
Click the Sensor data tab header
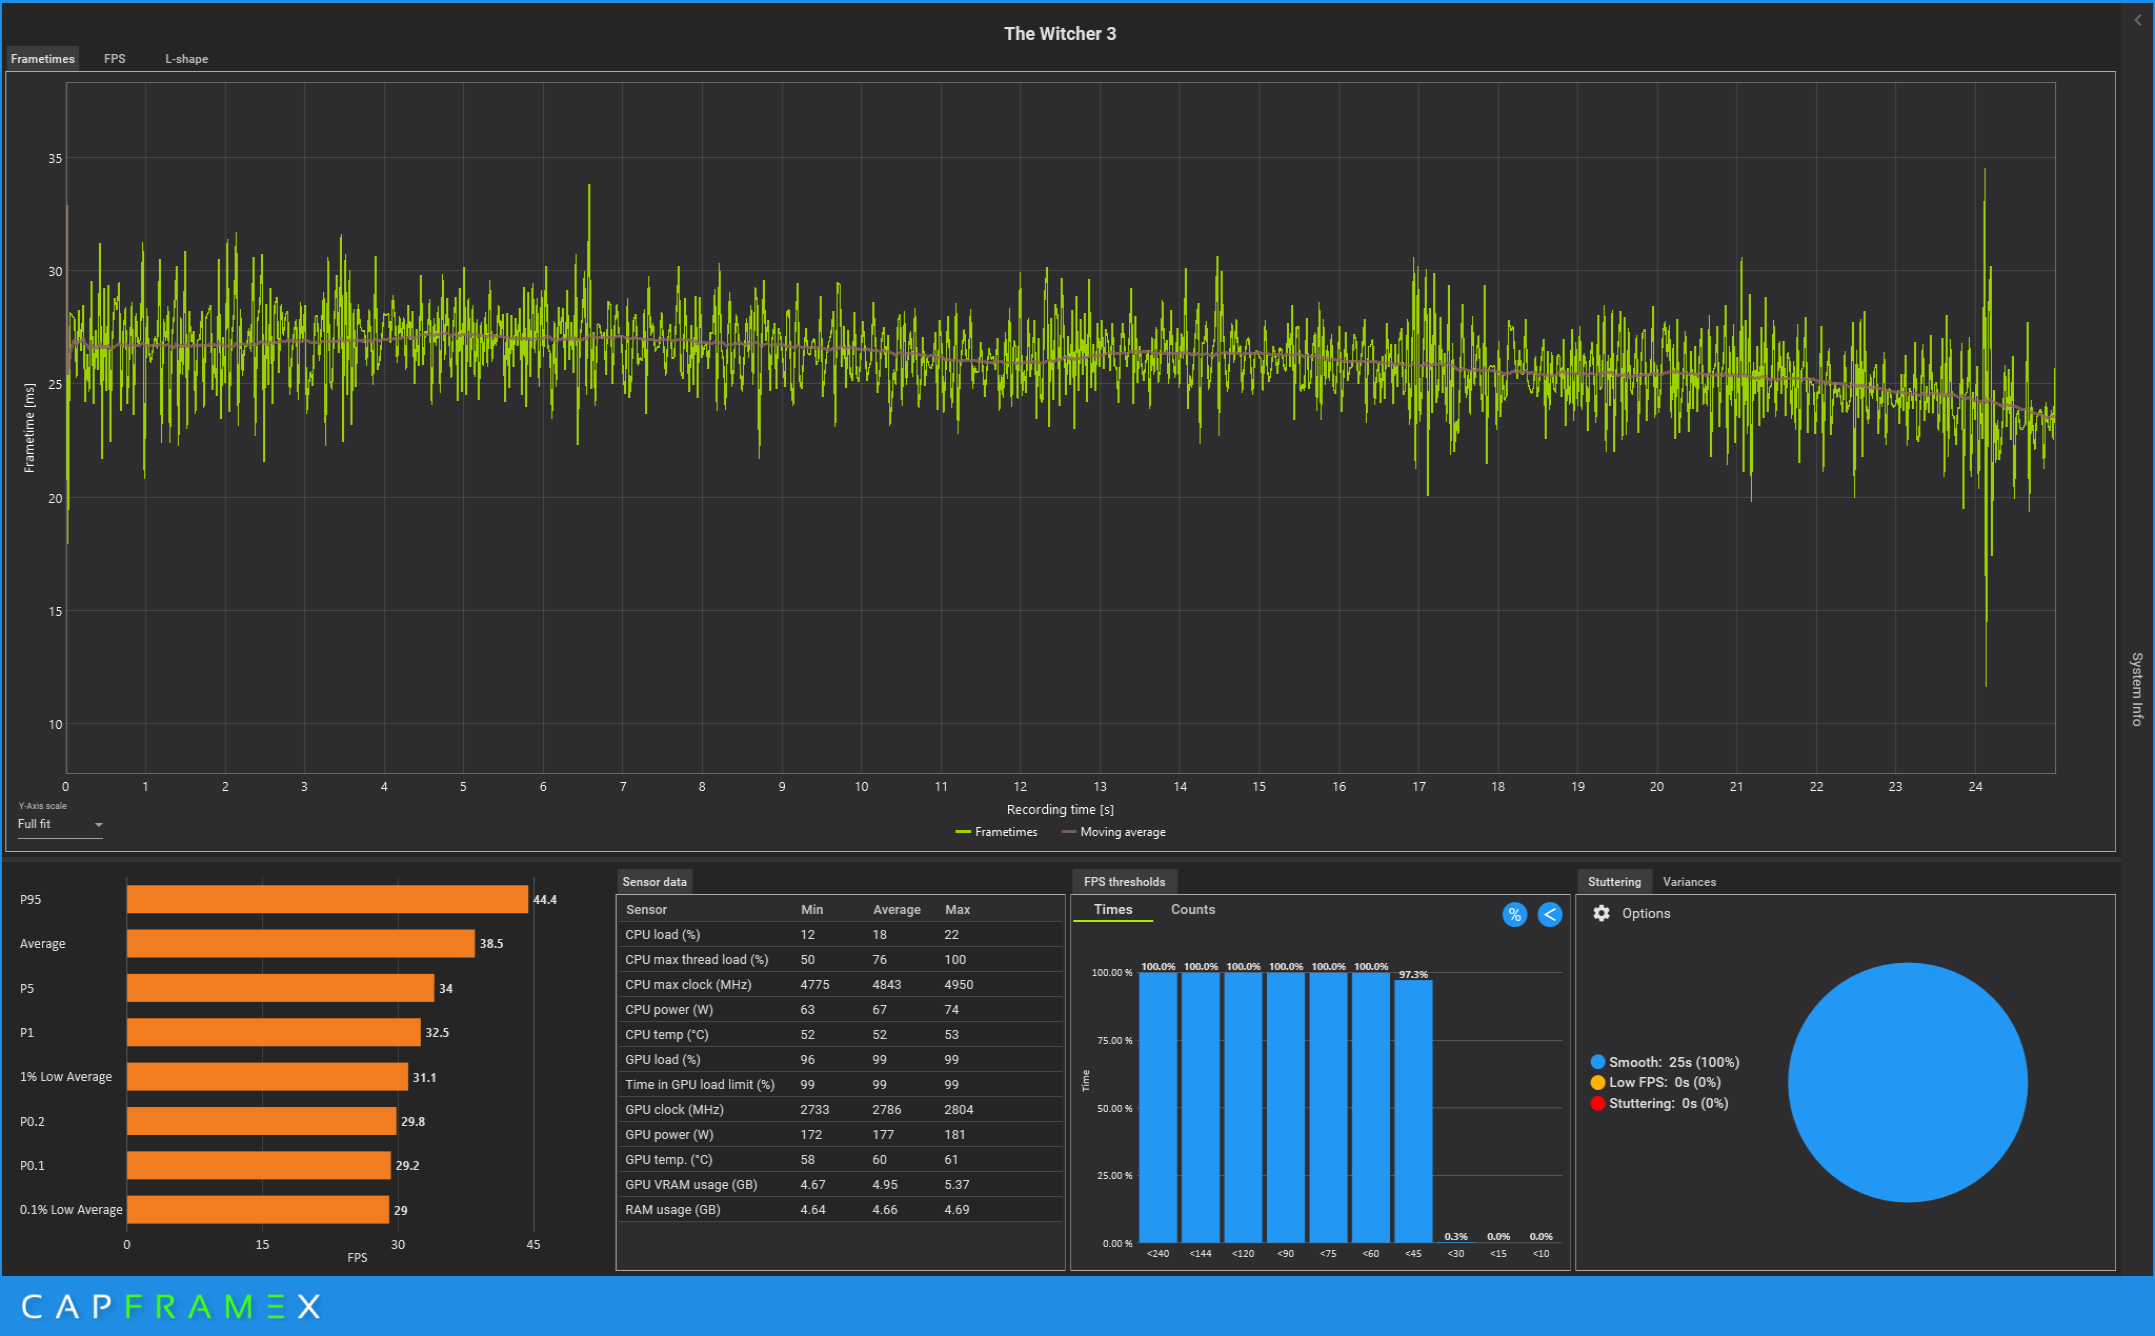[654, 882]
